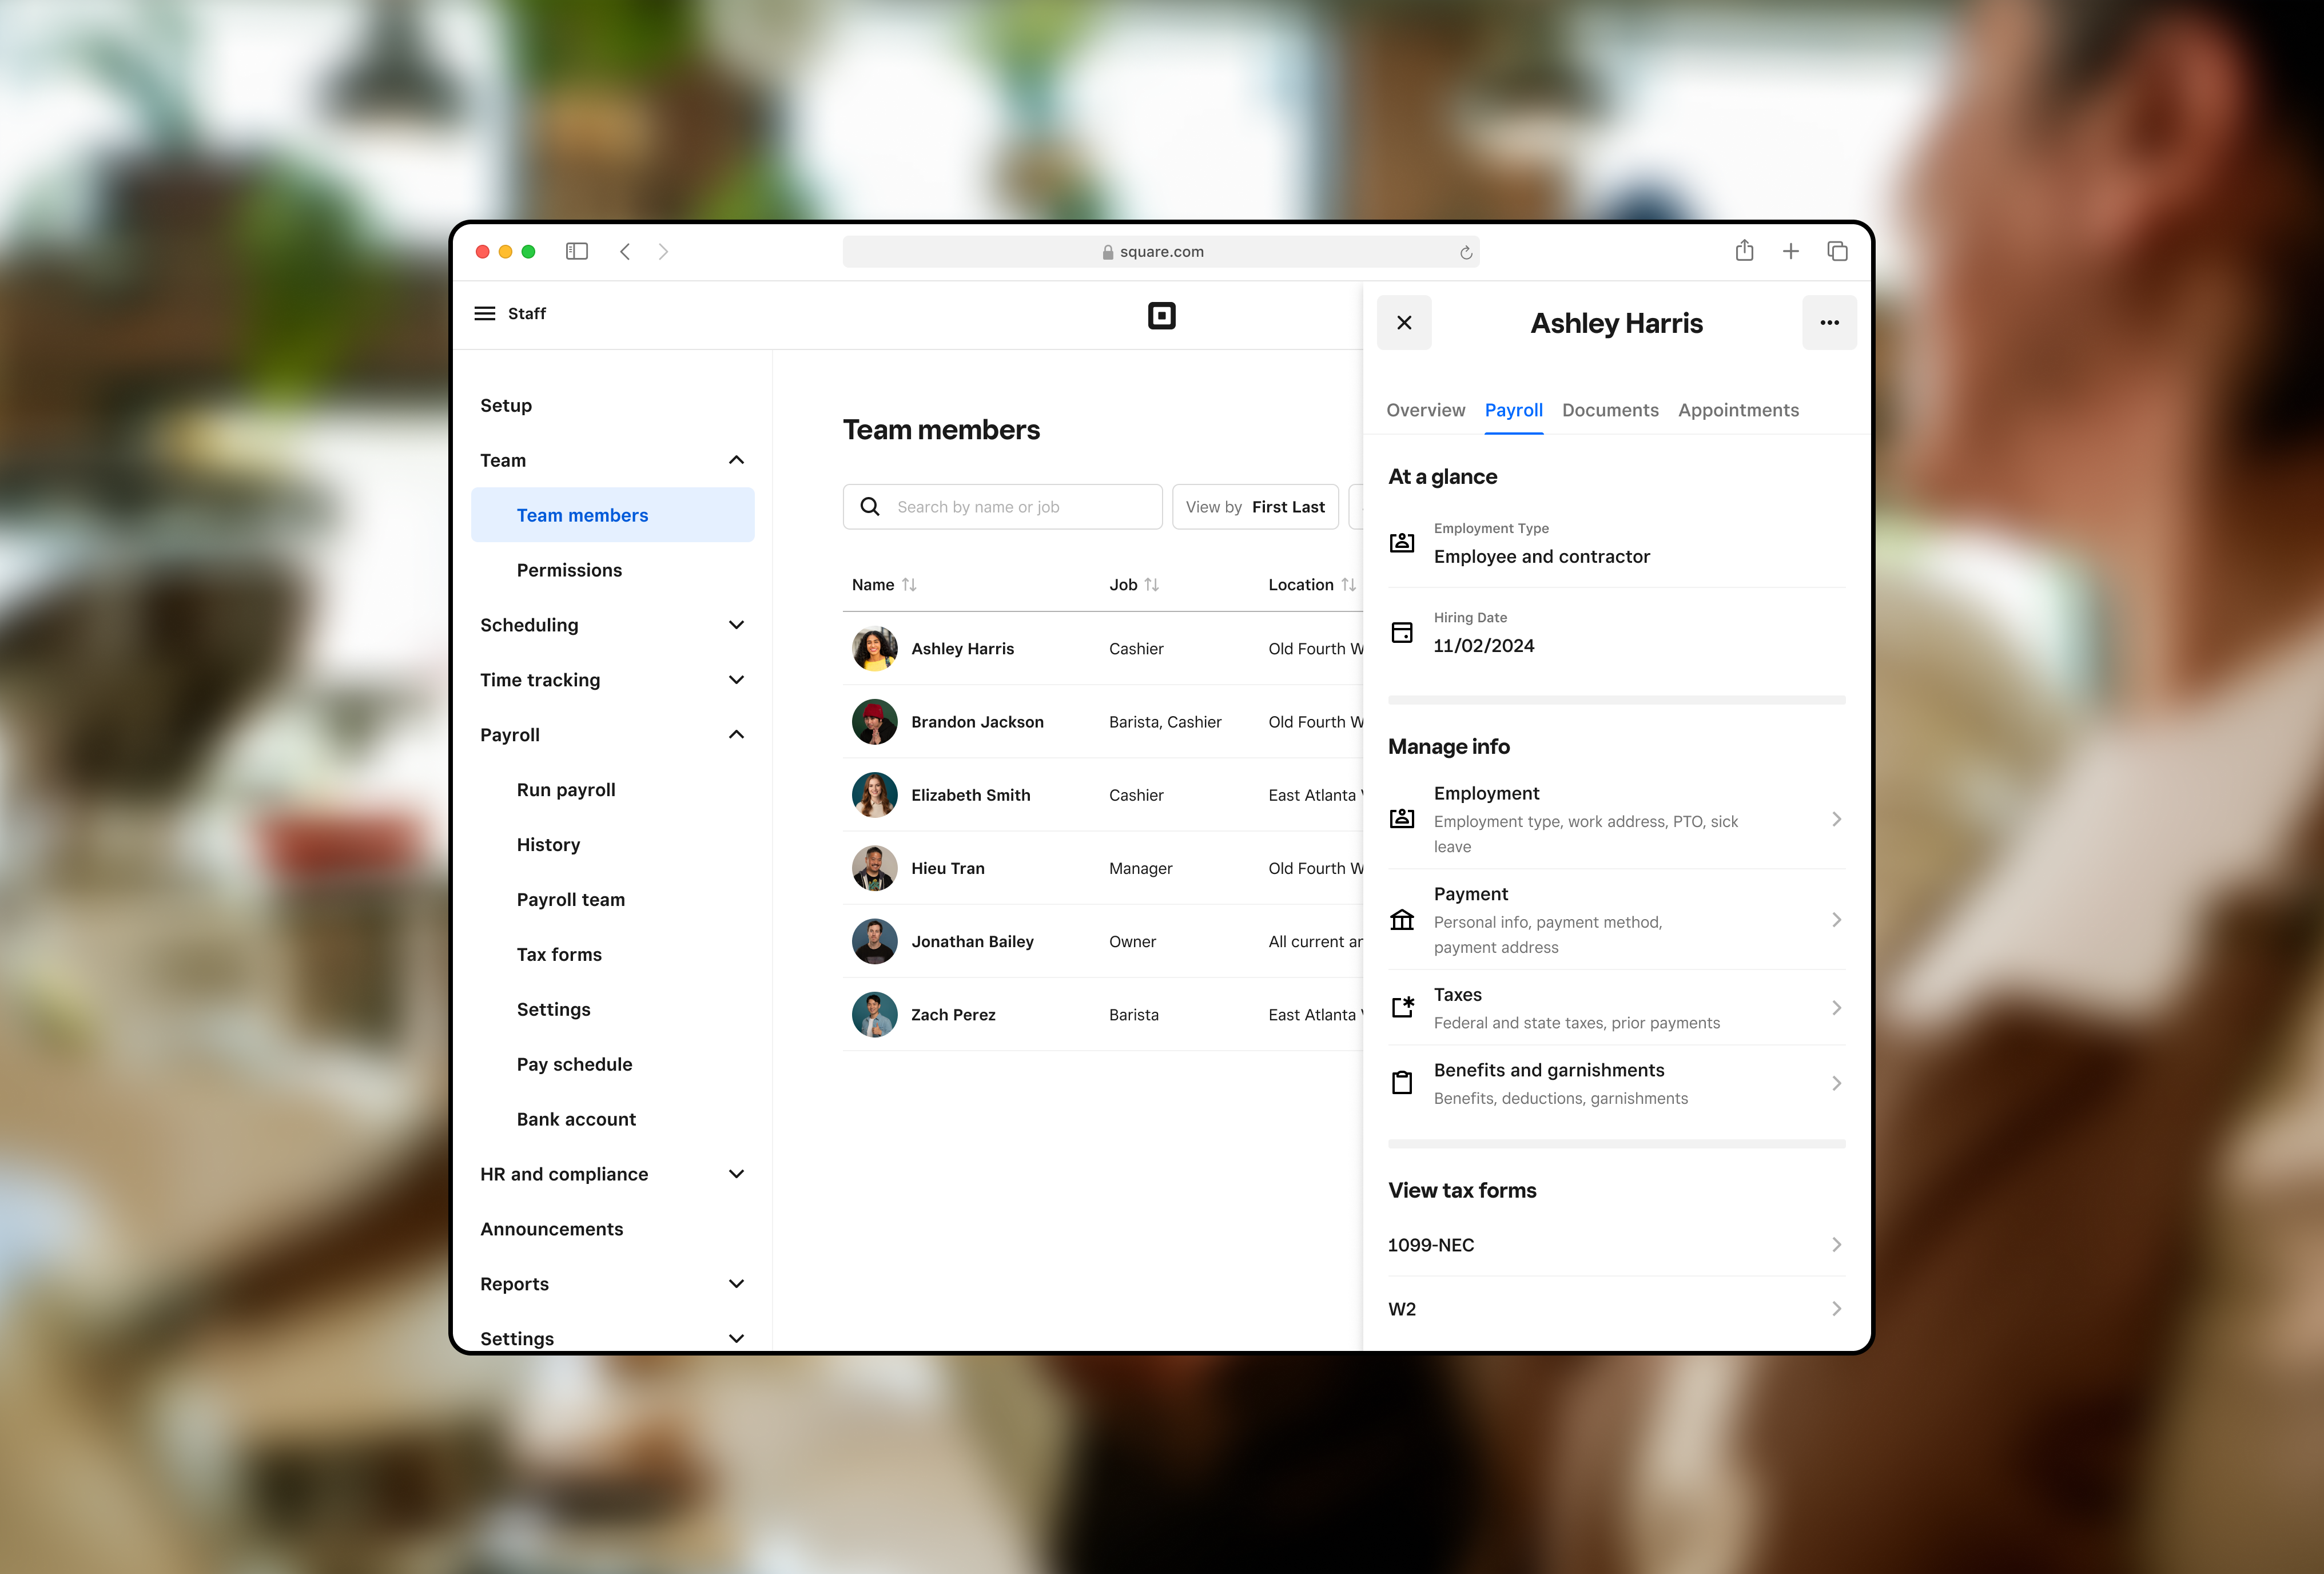
Task: Open Tax forms page
Action: tap(559, 954)
